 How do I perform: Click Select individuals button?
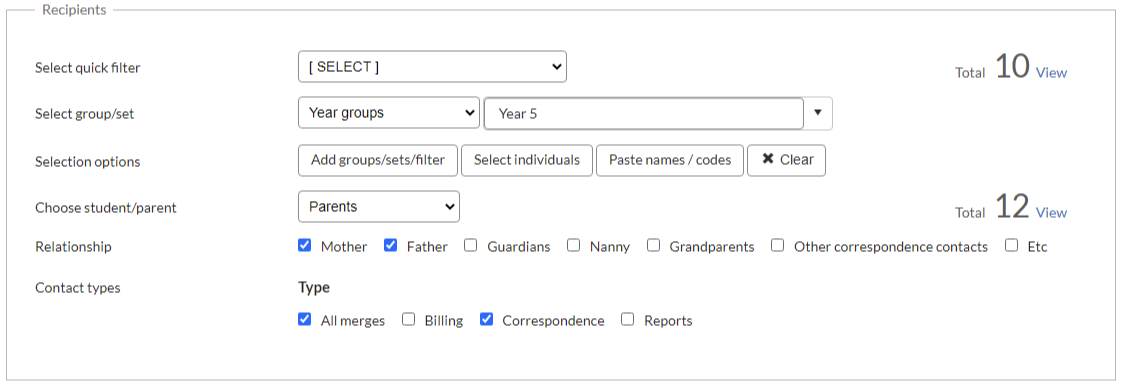[527, 160]
